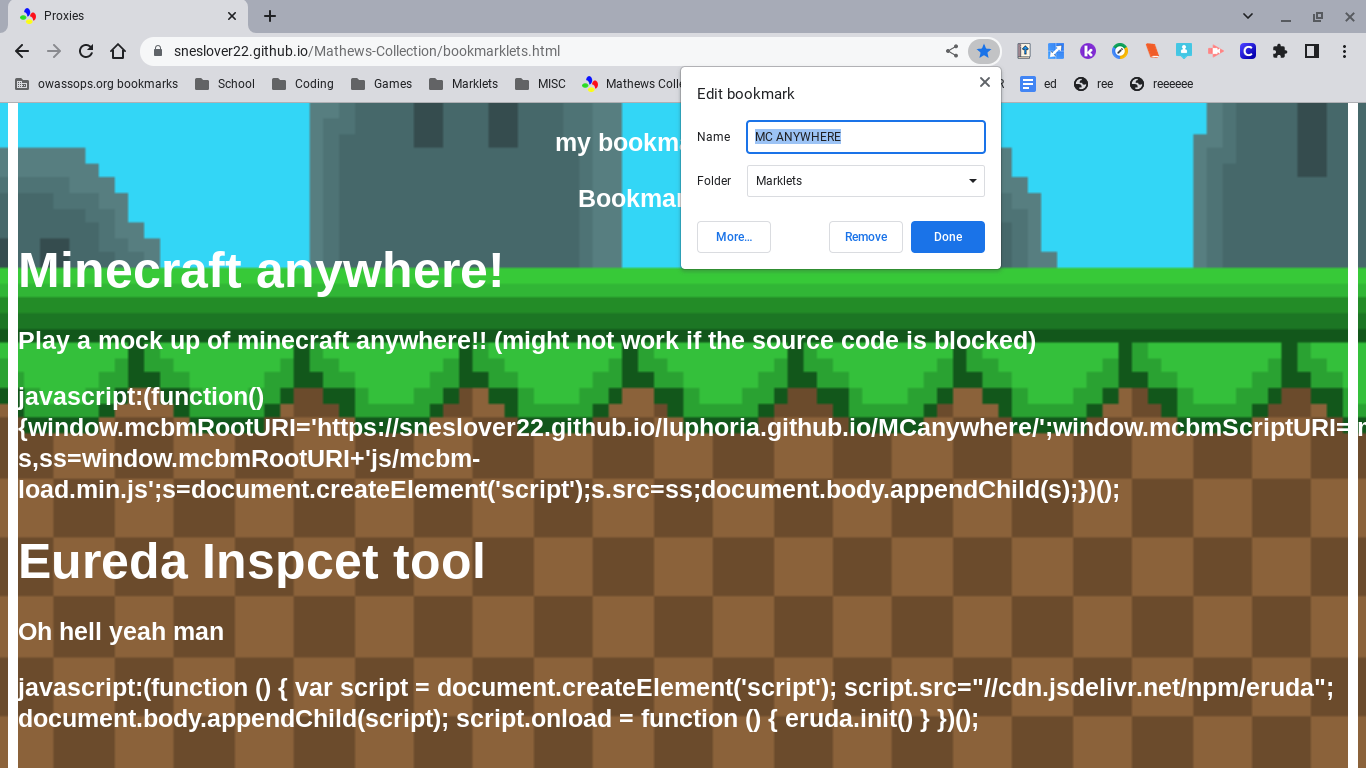
Task: Click the 'Play a mock up of minecraft' description
Action: click(527, 340)
